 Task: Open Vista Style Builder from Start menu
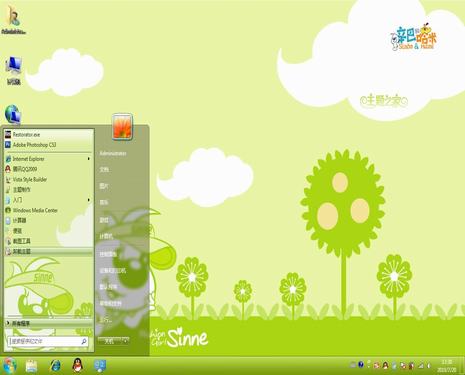click(x=48, y=180)
